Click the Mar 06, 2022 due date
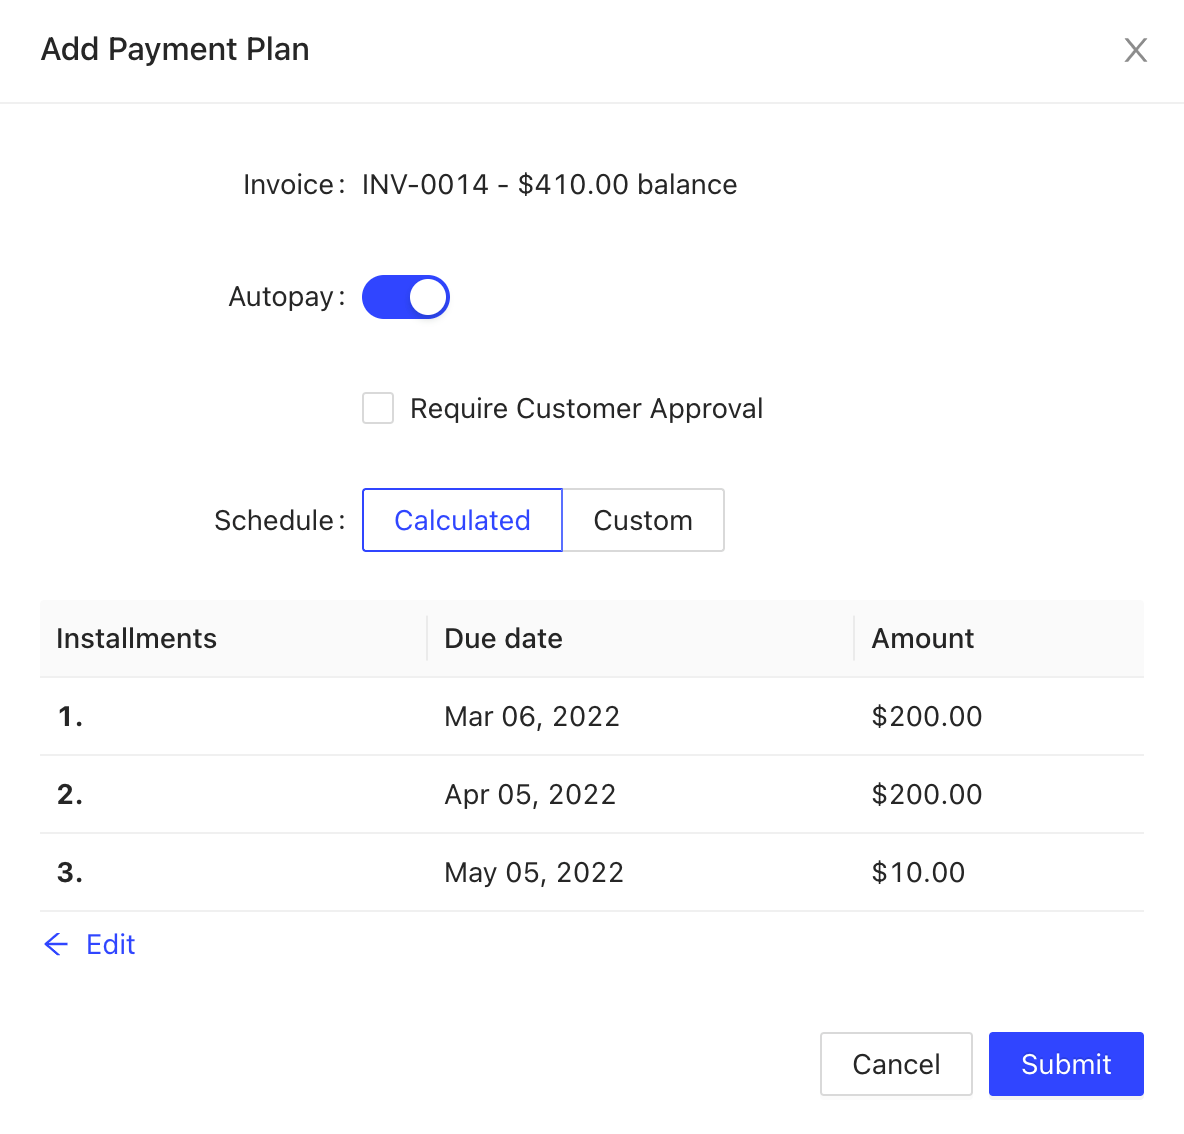The width and height of the screenshot is (1184, 1134). click(532, 716)
